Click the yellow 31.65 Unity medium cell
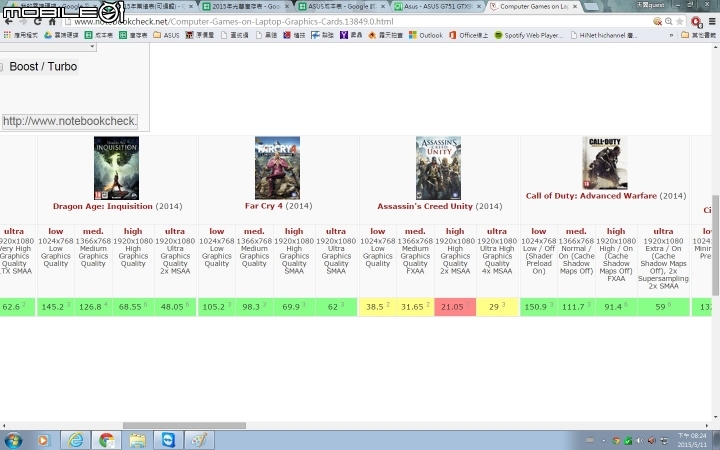720x450 pixels. tap(415, 307)
